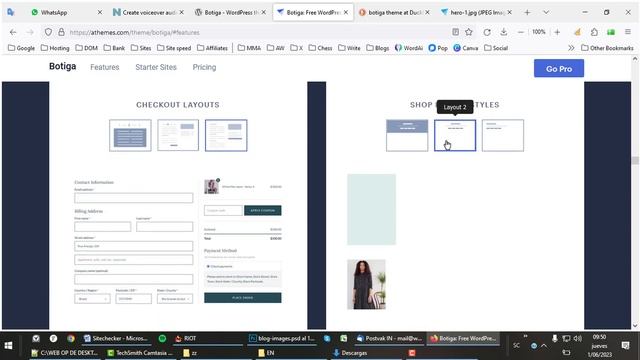Open the Pricing link
Image resolution: width=640 pixels, height=360 pixels.
click(204, 67)
